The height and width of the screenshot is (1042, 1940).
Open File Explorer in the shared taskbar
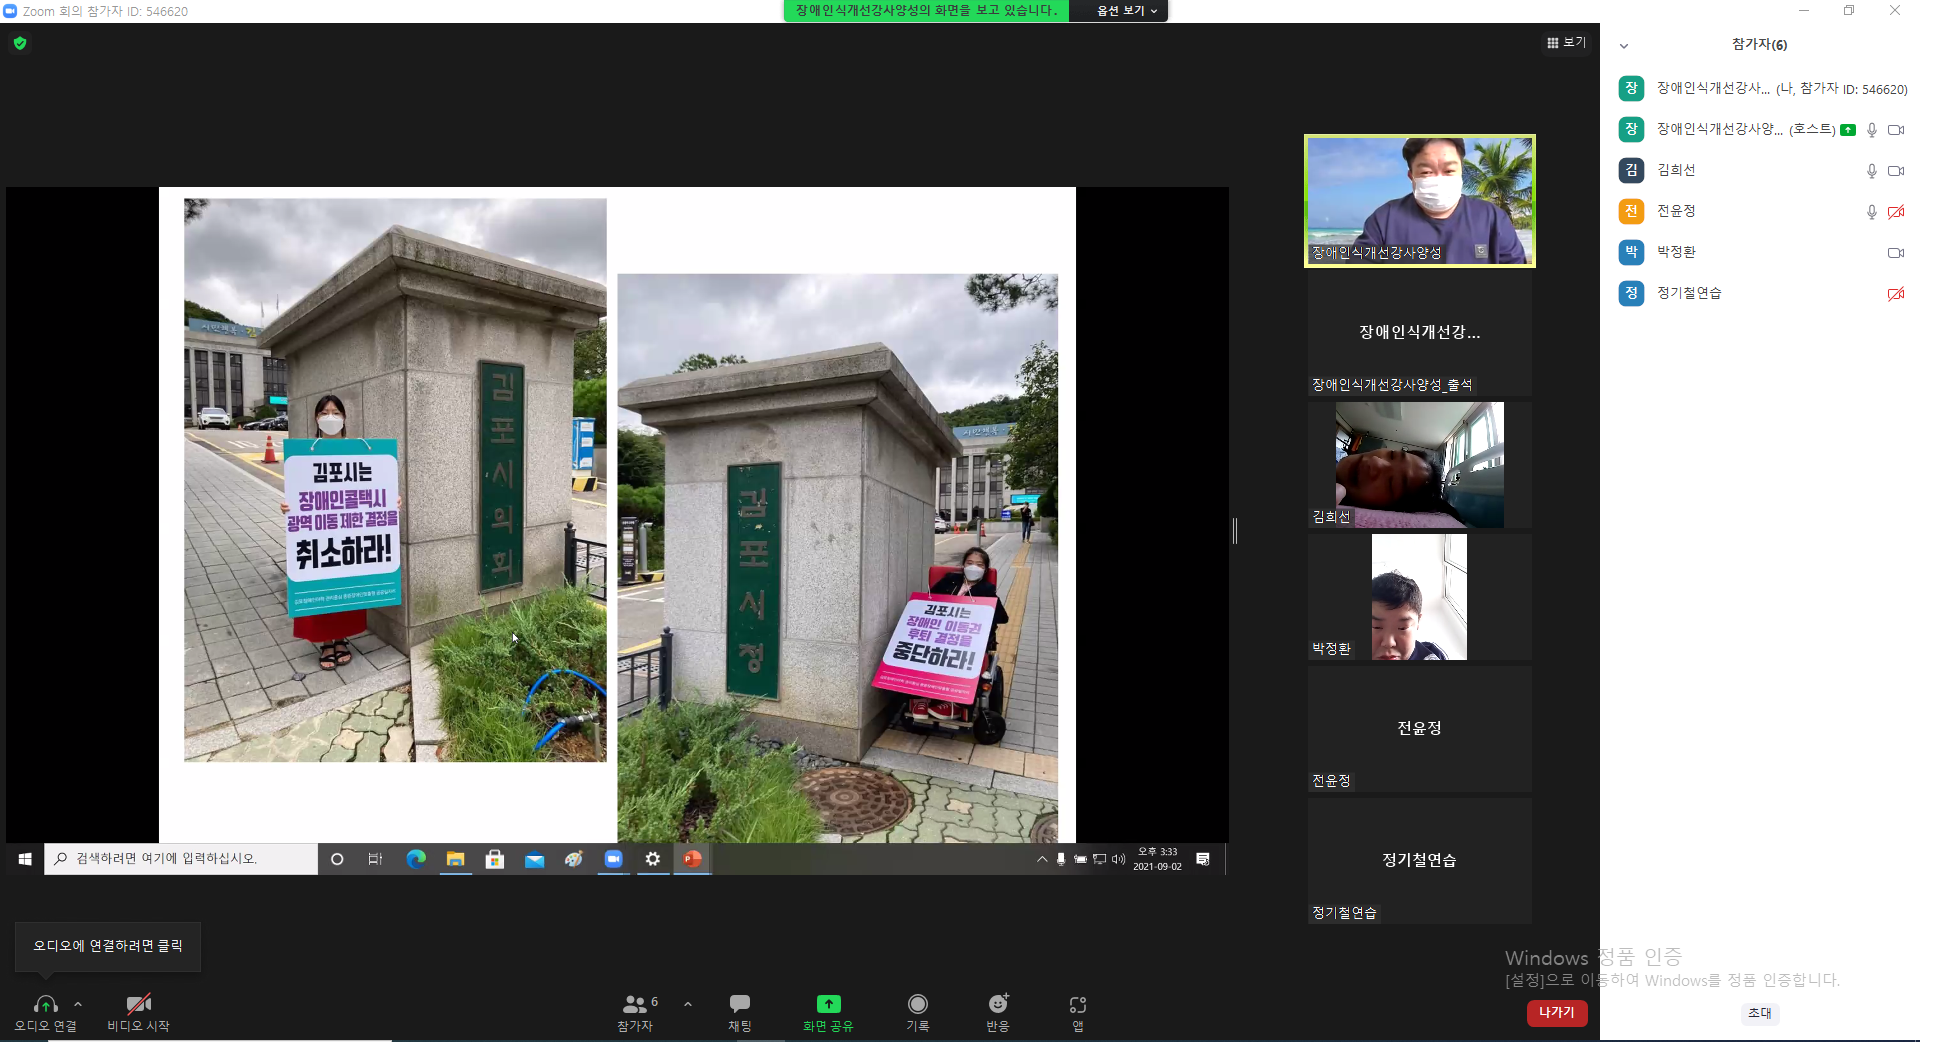tap(456, 859)
